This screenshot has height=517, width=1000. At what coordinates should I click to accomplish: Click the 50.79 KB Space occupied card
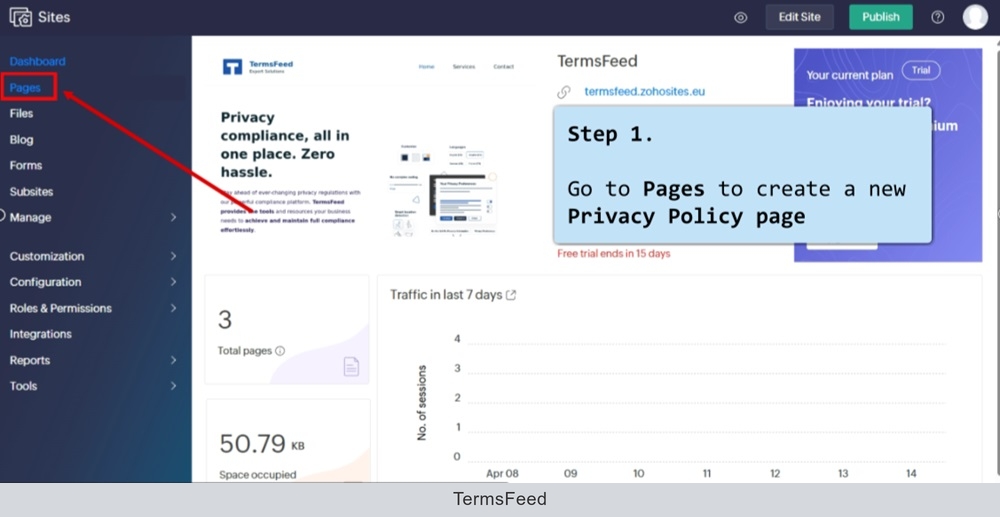point(287,441)
